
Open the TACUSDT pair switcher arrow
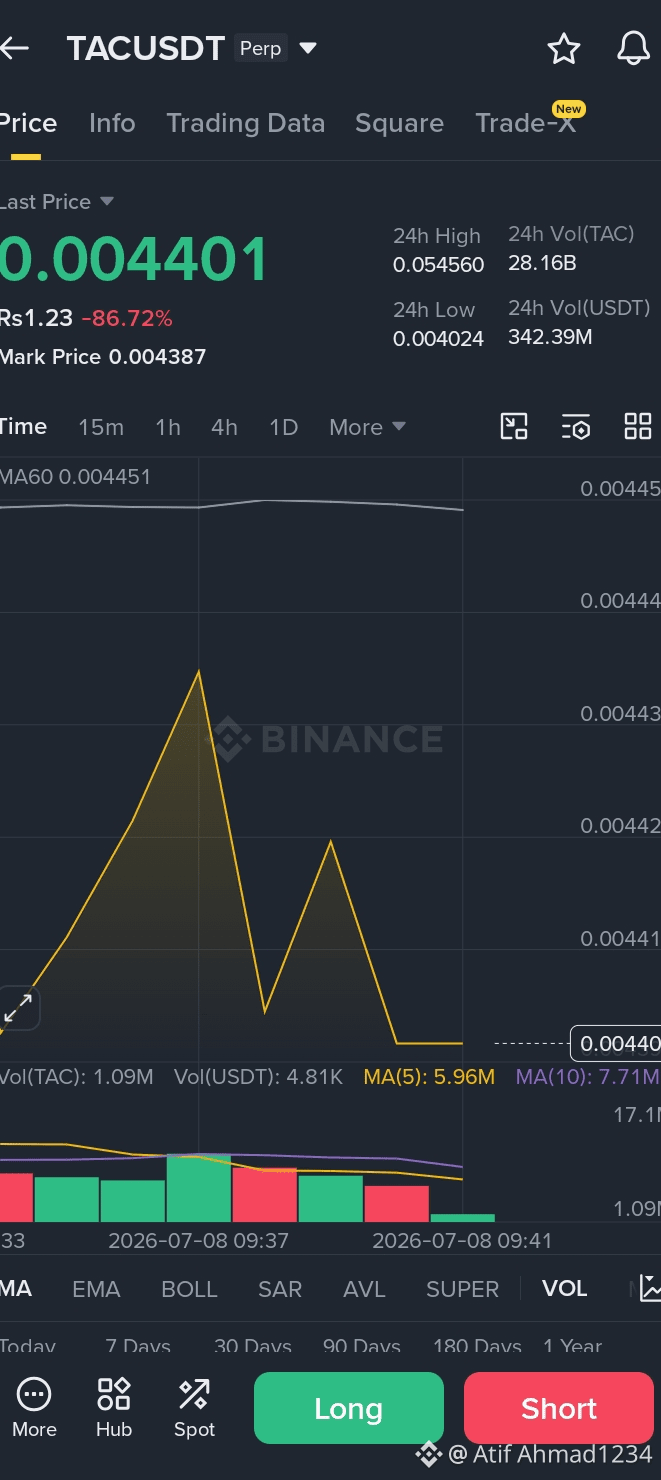(308, 48)
